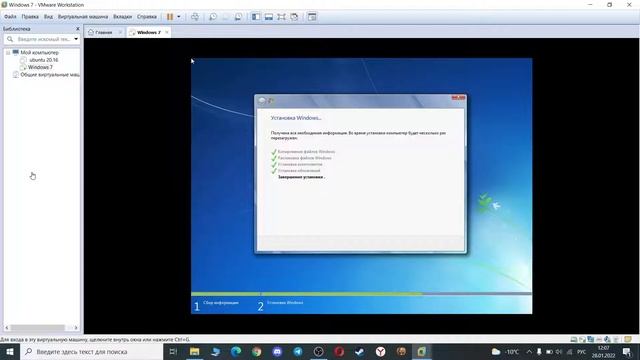Close the Windows 7 tab
640x360 pixels.
click(167, 32)
